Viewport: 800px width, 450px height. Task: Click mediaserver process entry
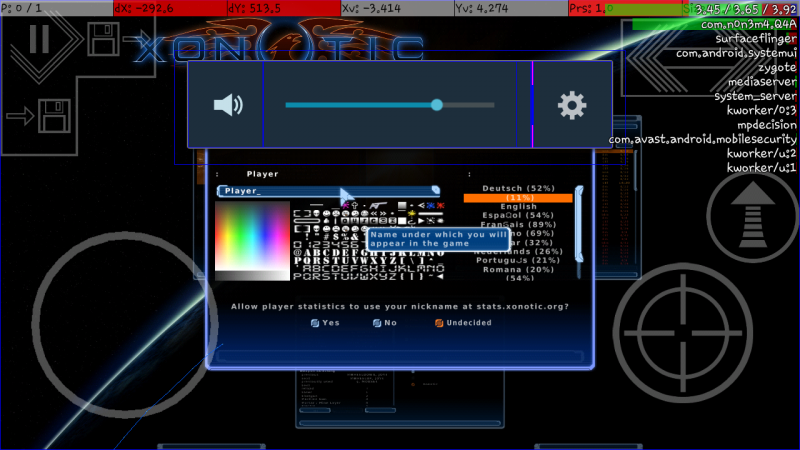coord(762,81)
